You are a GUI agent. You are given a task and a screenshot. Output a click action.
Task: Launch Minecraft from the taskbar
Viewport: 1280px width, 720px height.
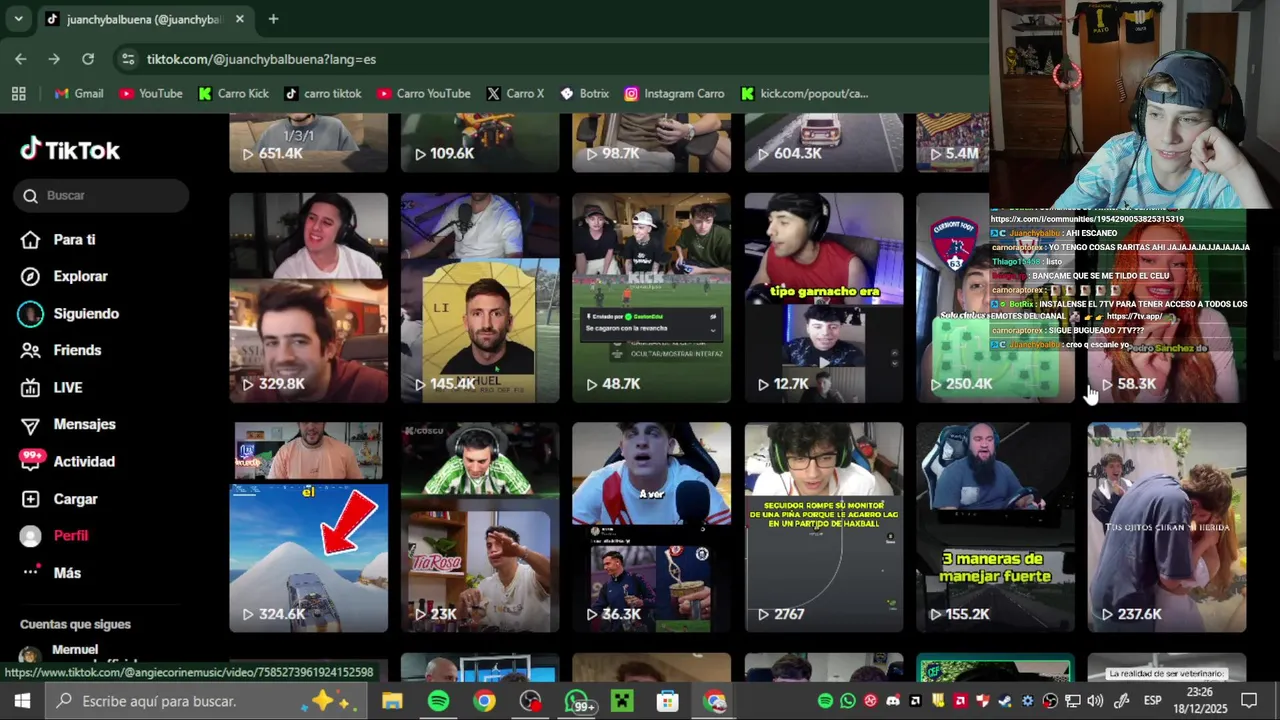(622, 701)
